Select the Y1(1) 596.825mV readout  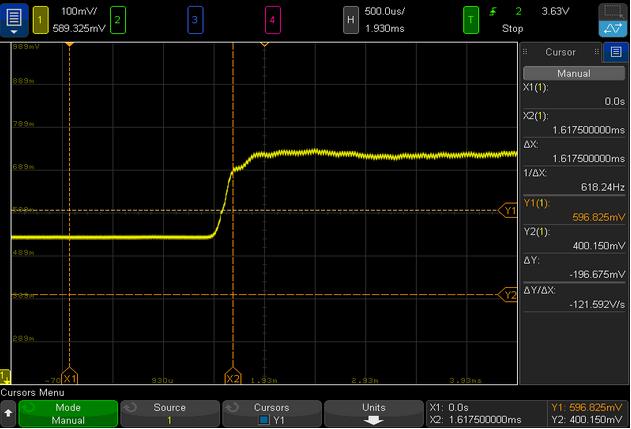tap(574, 209)
